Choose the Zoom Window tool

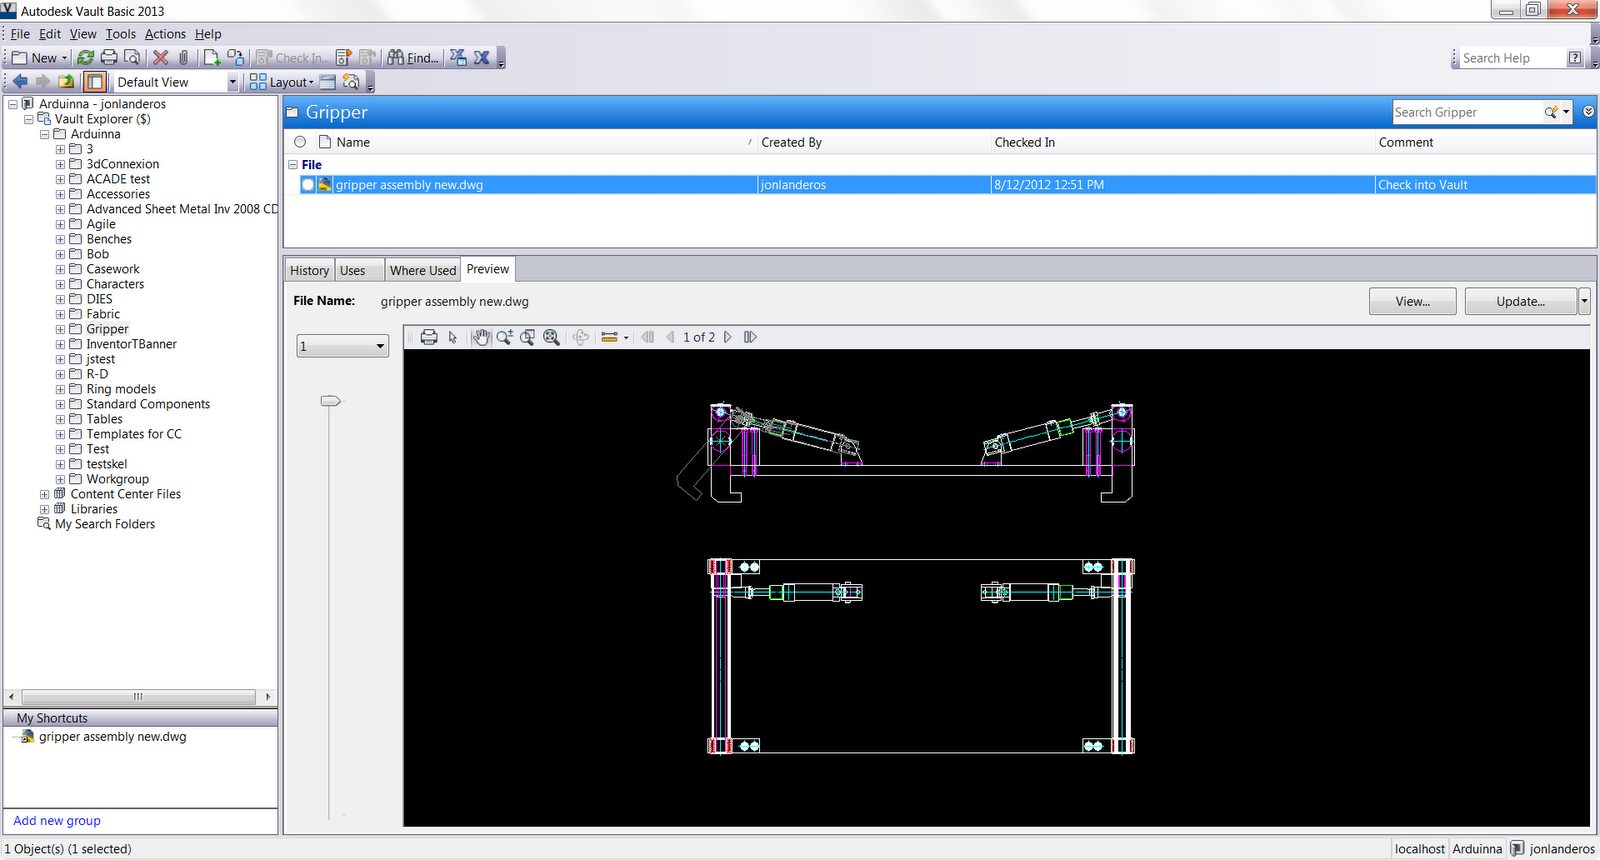527,337
